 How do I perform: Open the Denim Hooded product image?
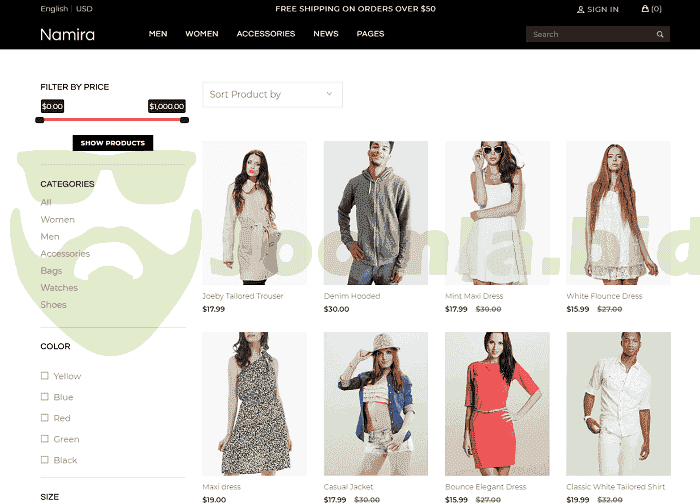(x=375, y=212)
